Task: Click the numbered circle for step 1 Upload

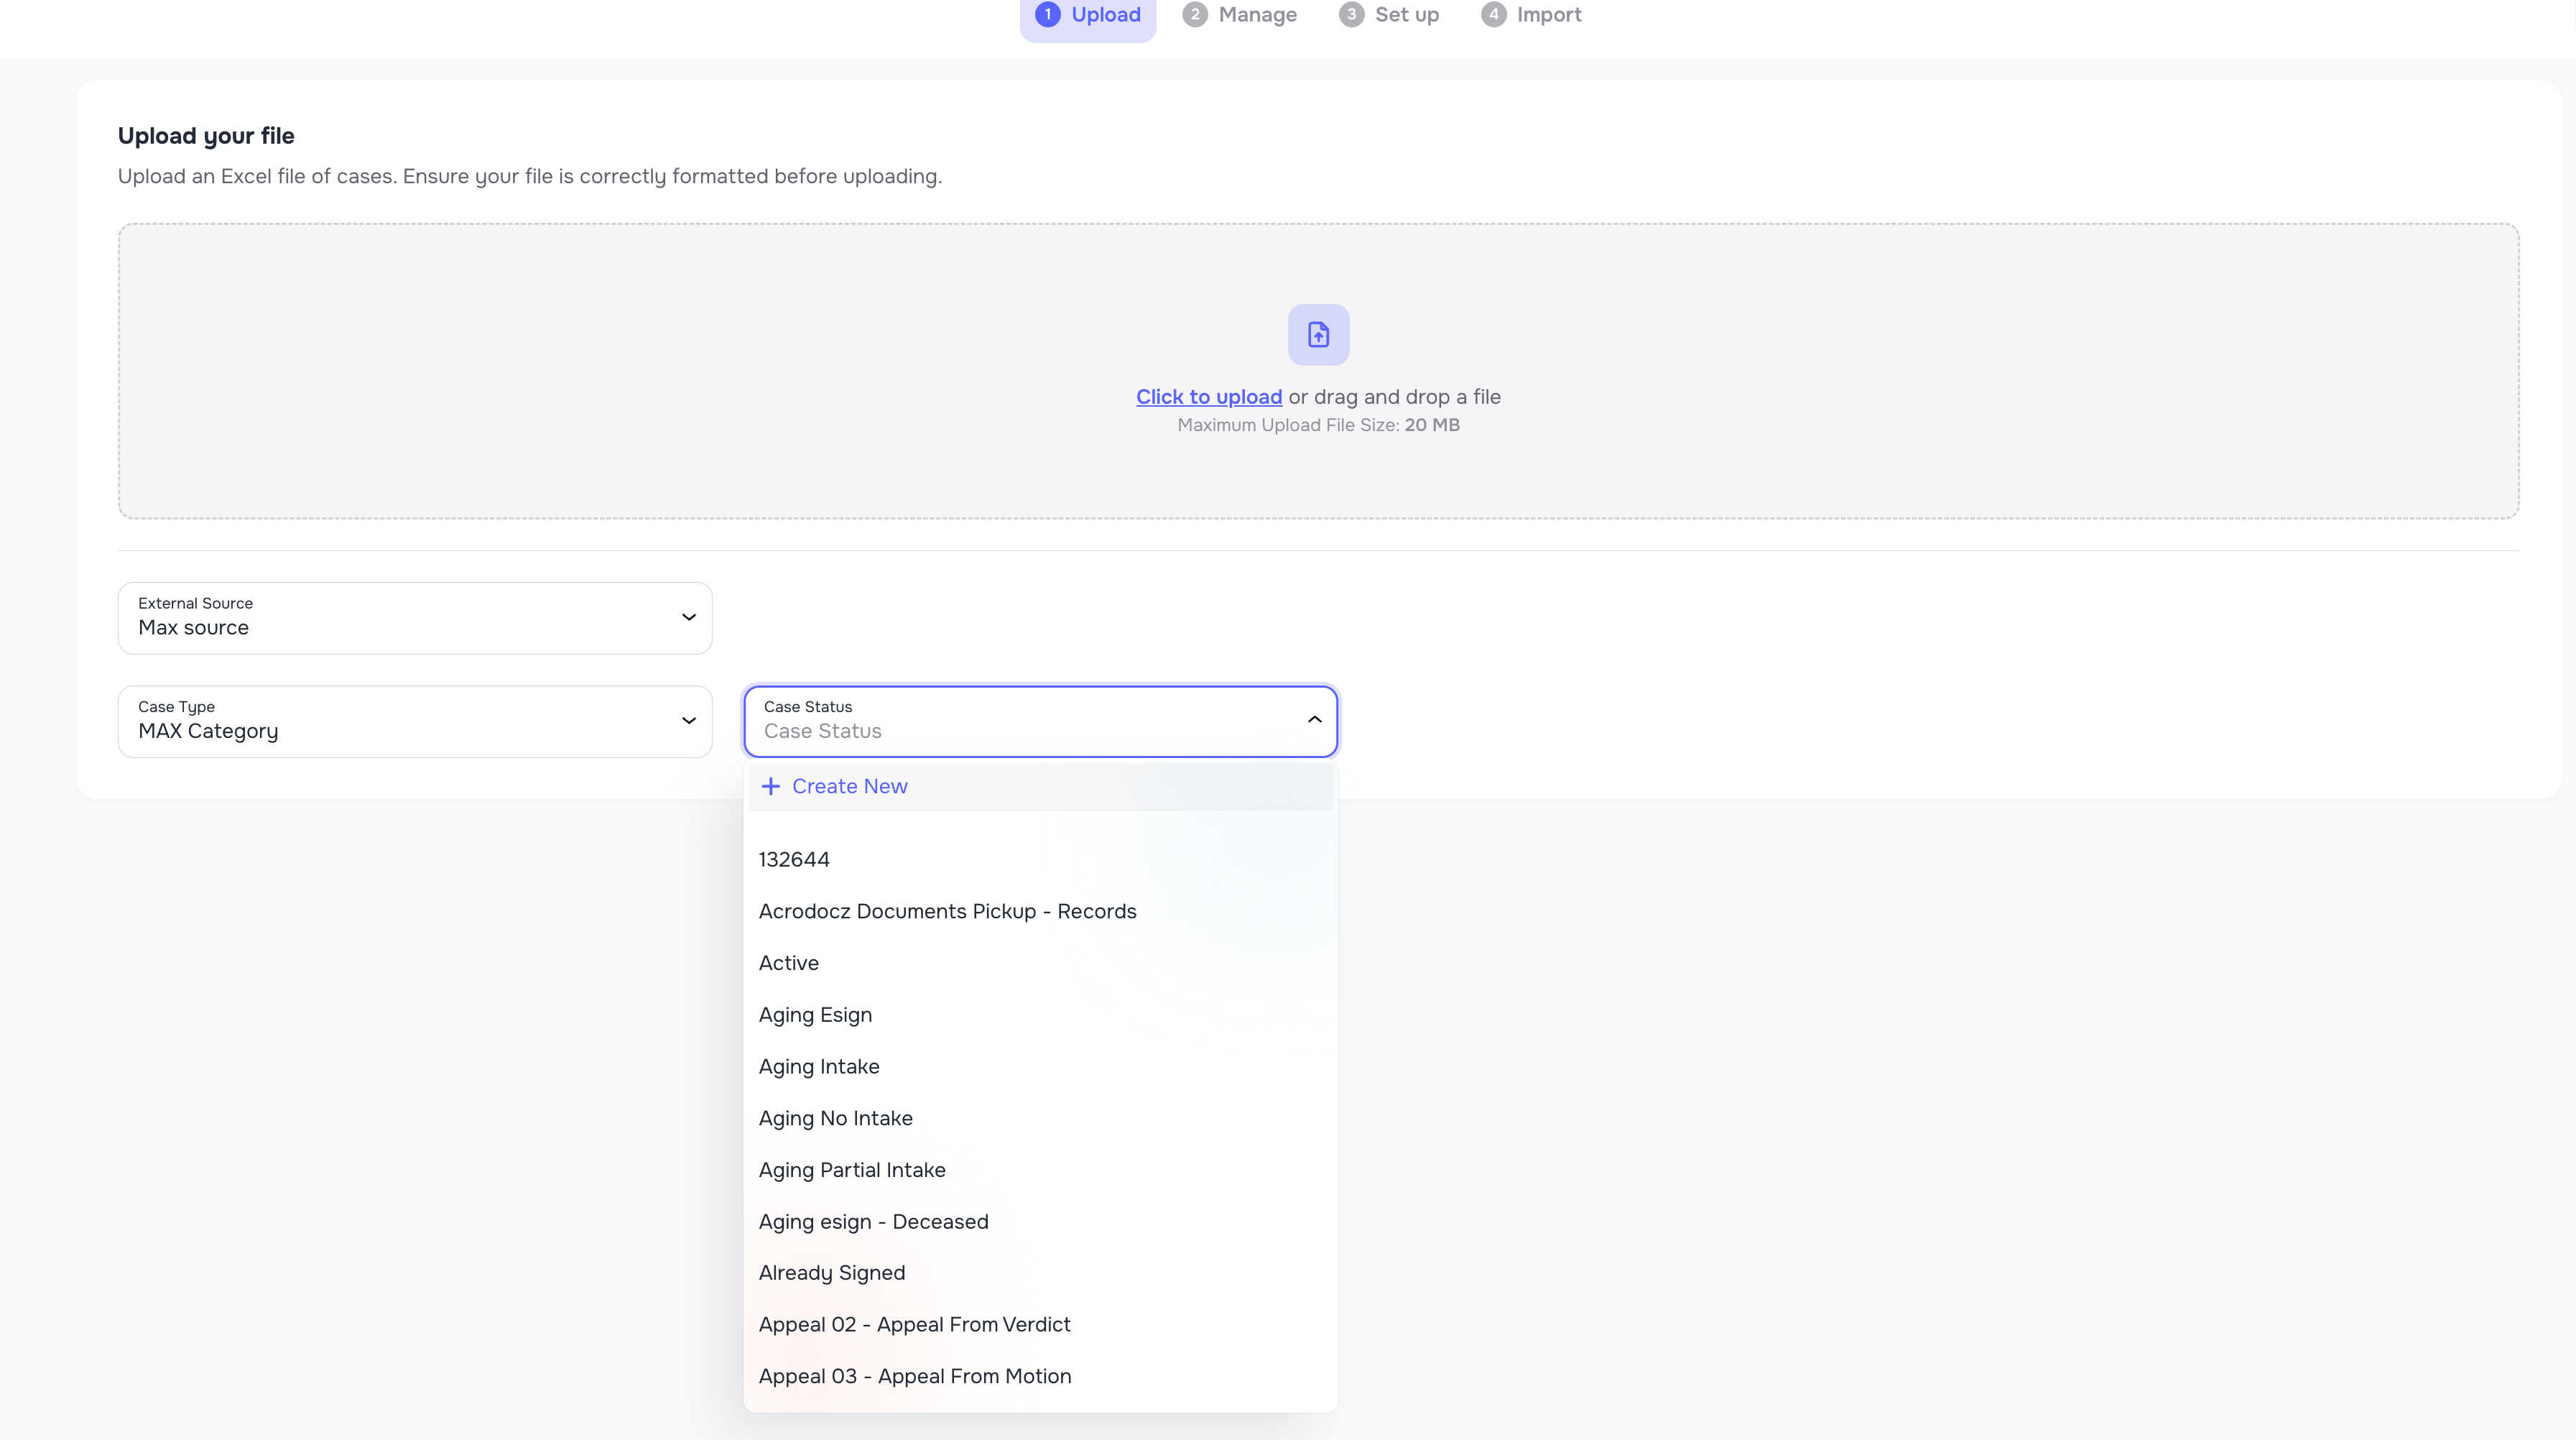Action: [x=1048, y=14]
